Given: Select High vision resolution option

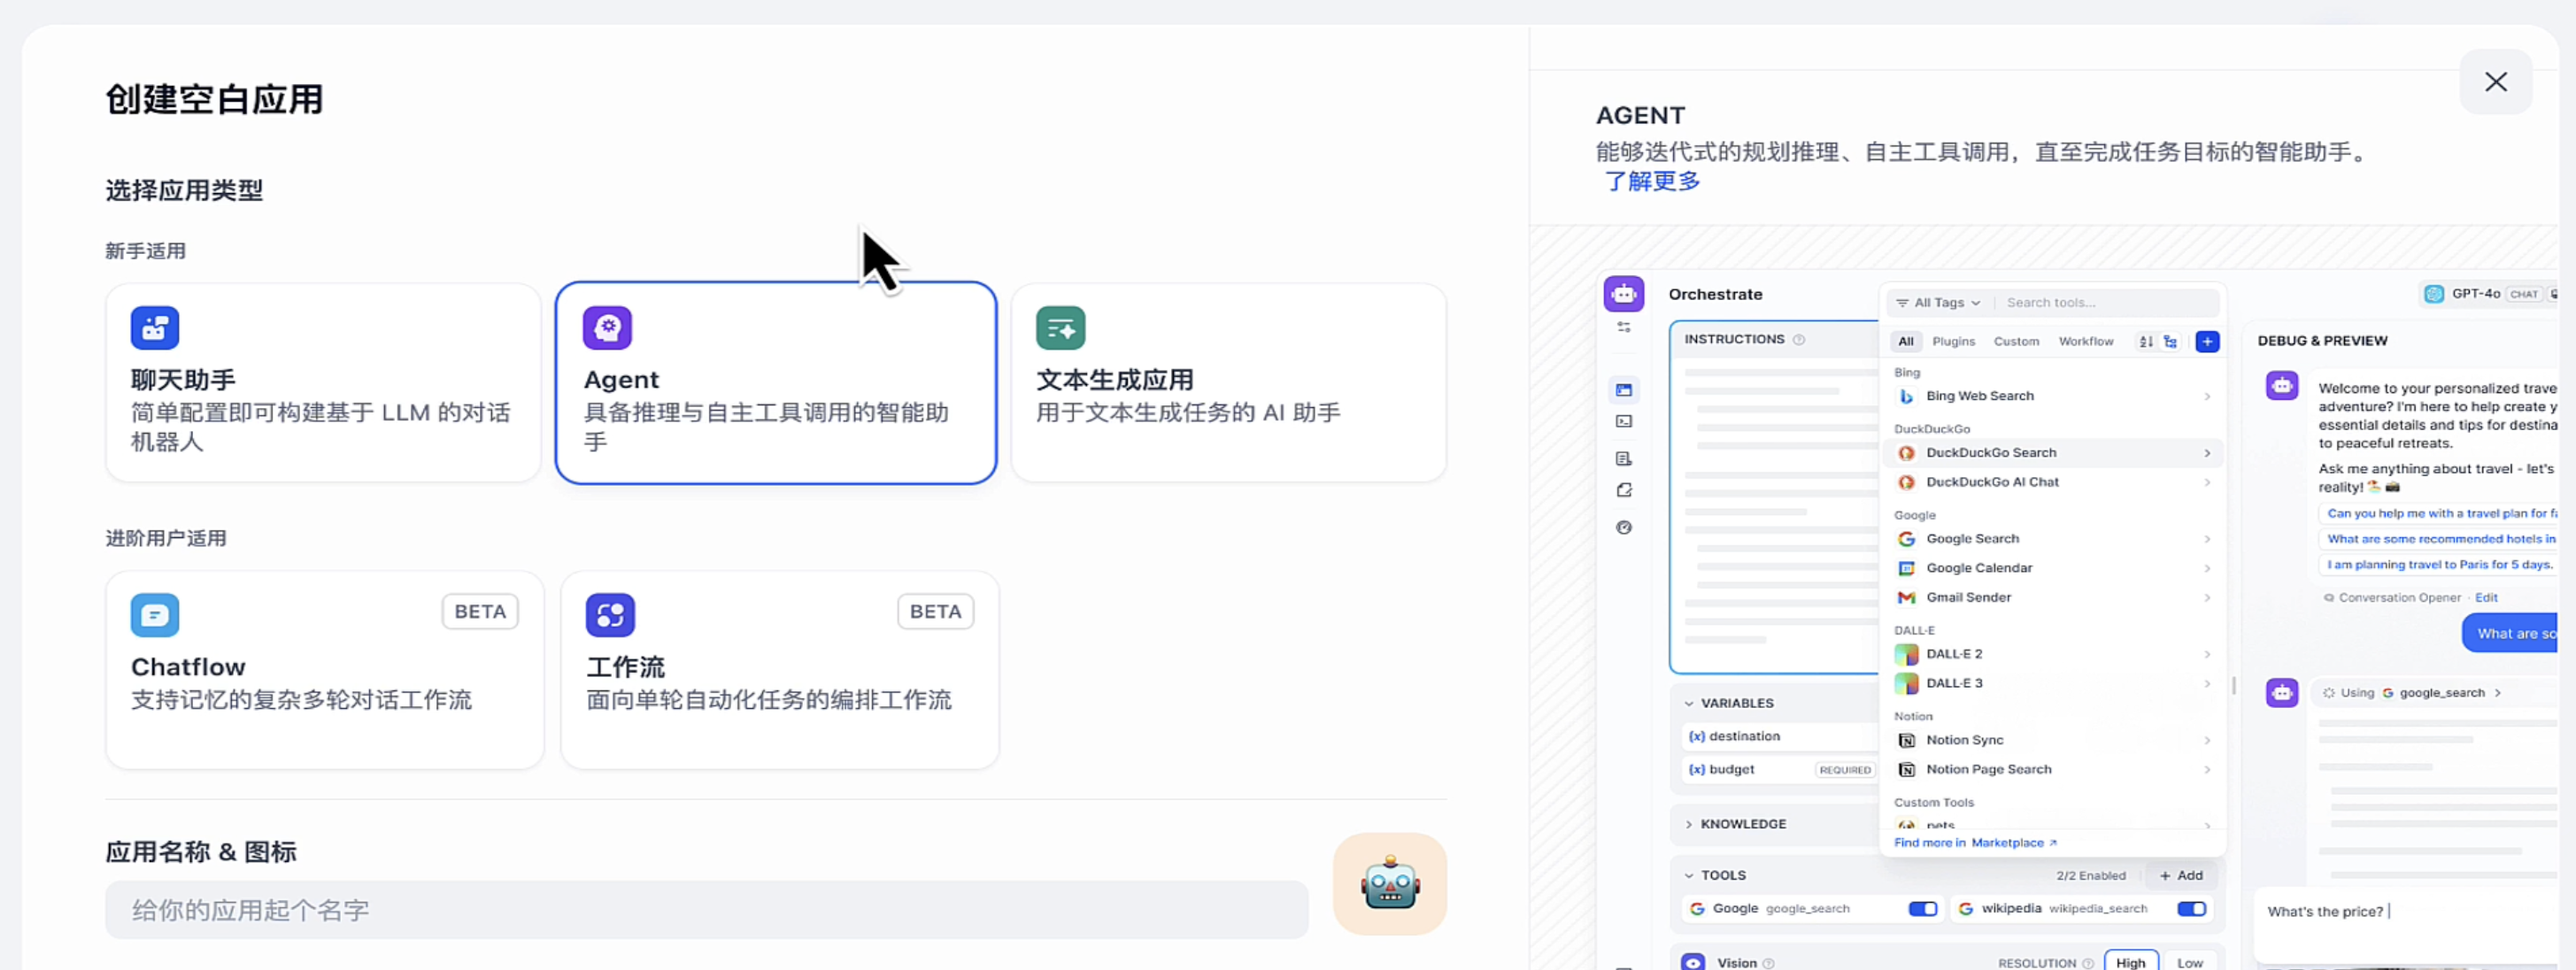Looking at the screenshot, I should pyautogui.click(x=2130, y=961).
